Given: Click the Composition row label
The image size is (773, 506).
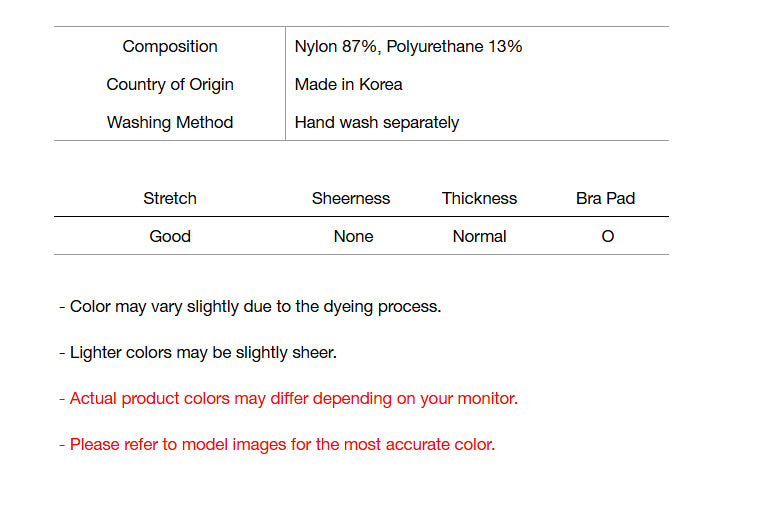Looking at the screenshot, I should pyautogui.click(x=170, y=46).
